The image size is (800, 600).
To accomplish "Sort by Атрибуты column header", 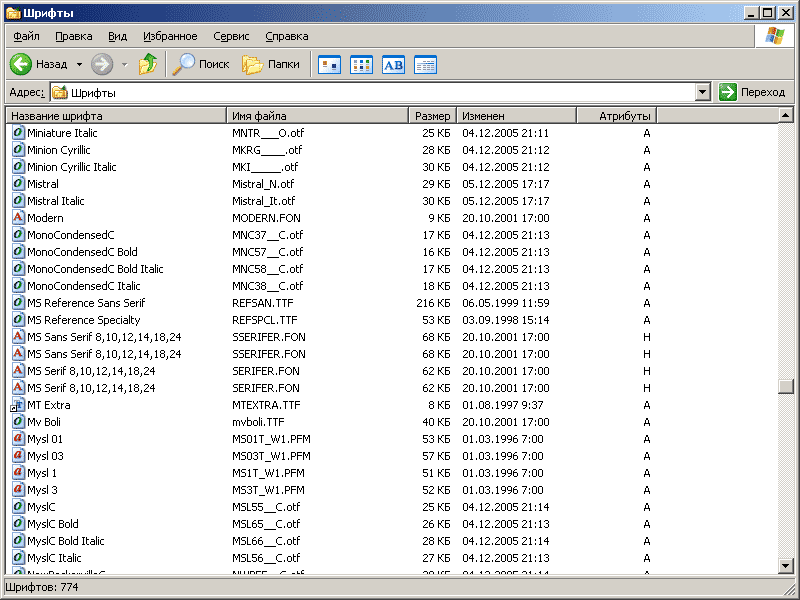I will click(616, 116).
